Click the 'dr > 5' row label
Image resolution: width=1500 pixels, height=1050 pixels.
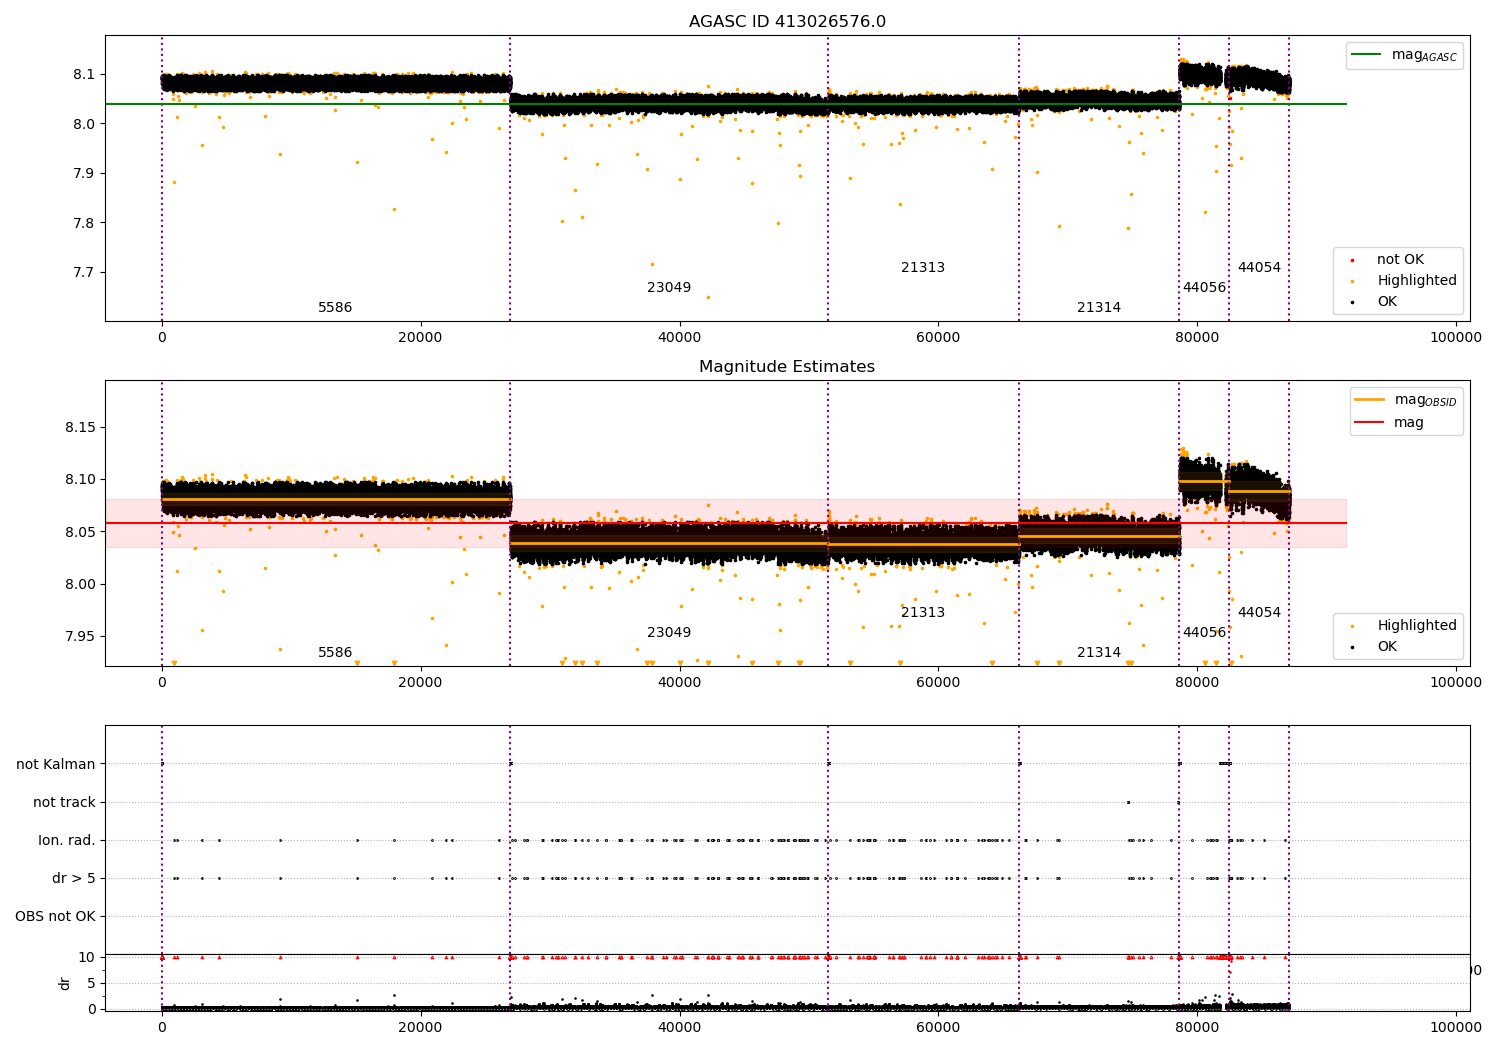[74, 879]
